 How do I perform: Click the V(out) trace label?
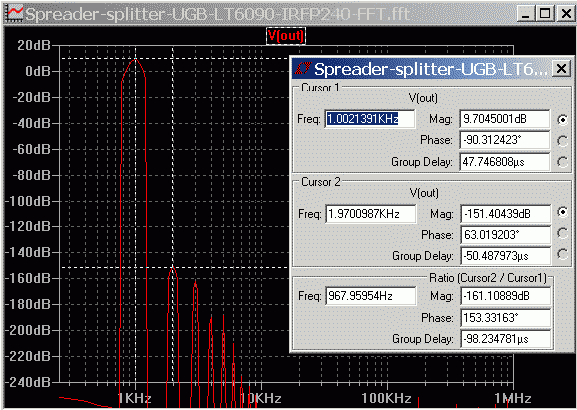point(286,36)
